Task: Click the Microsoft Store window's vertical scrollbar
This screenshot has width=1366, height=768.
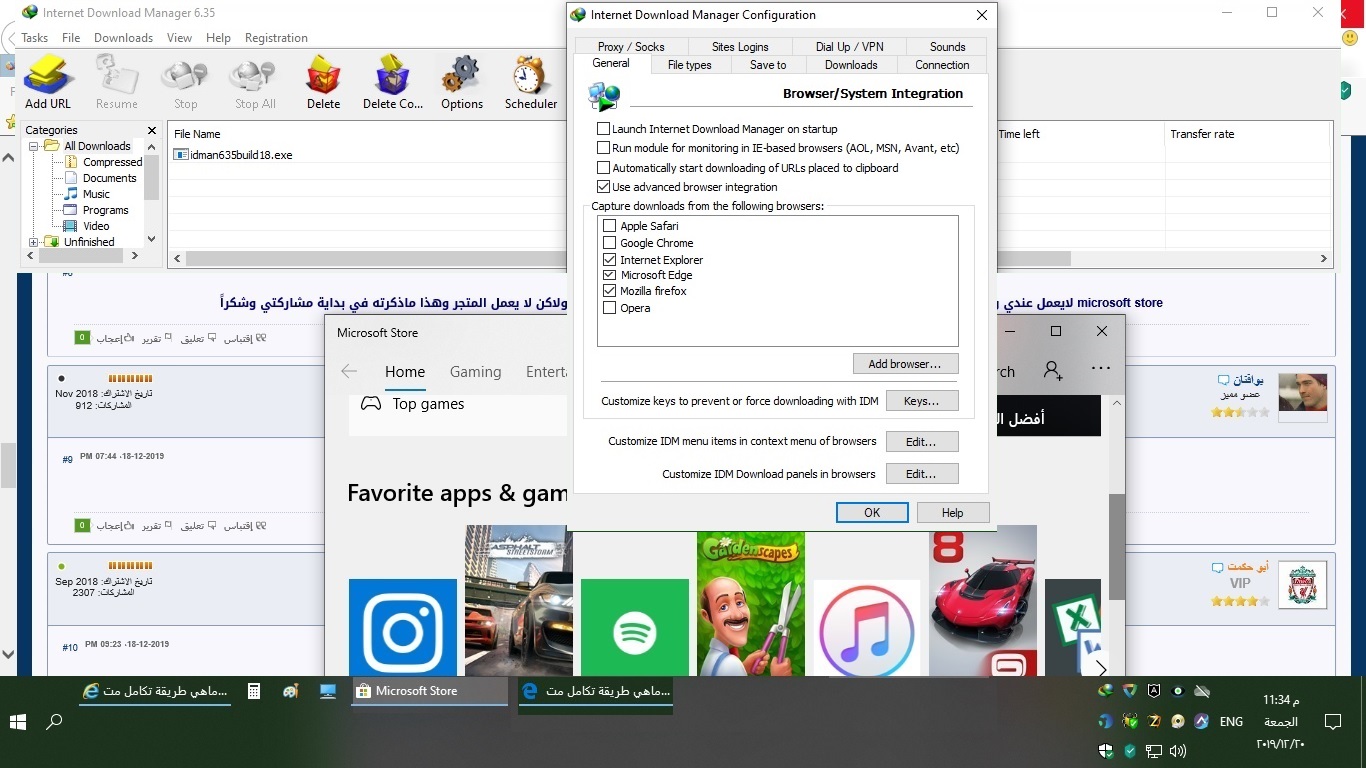Action: pyautogui.click(x=1117, y=545)
